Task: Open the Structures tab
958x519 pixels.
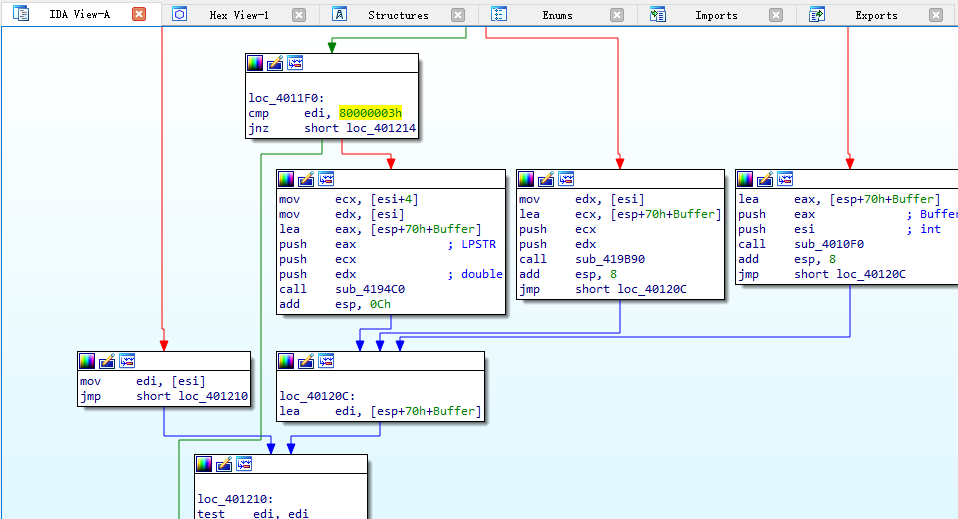Action: click(397, 15)
